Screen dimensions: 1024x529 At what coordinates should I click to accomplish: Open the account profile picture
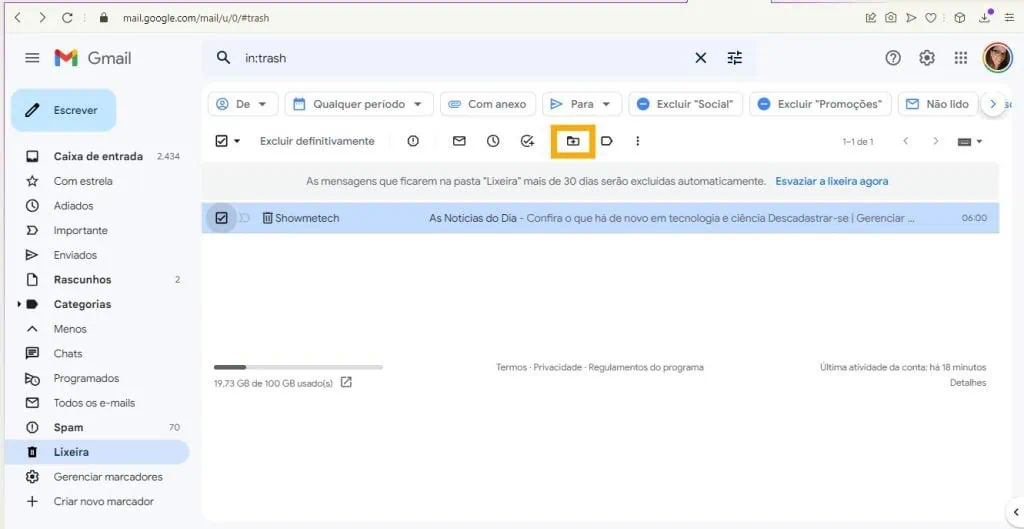(997, 58)
